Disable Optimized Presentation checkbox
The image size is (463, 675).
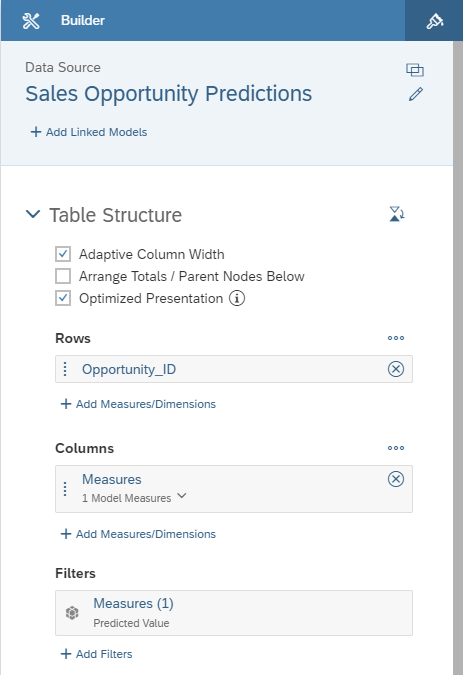click(x=63, y=298)
